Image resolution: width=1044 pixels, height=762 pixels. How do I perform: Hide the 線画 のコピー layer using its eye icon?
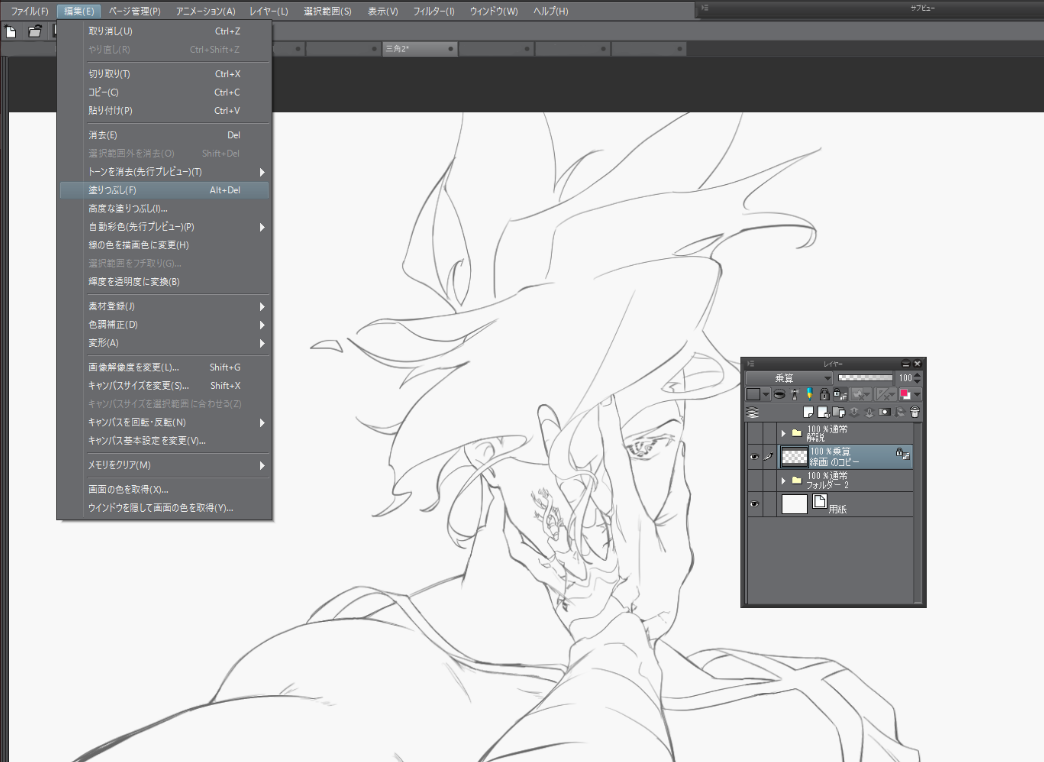point(755,455)
